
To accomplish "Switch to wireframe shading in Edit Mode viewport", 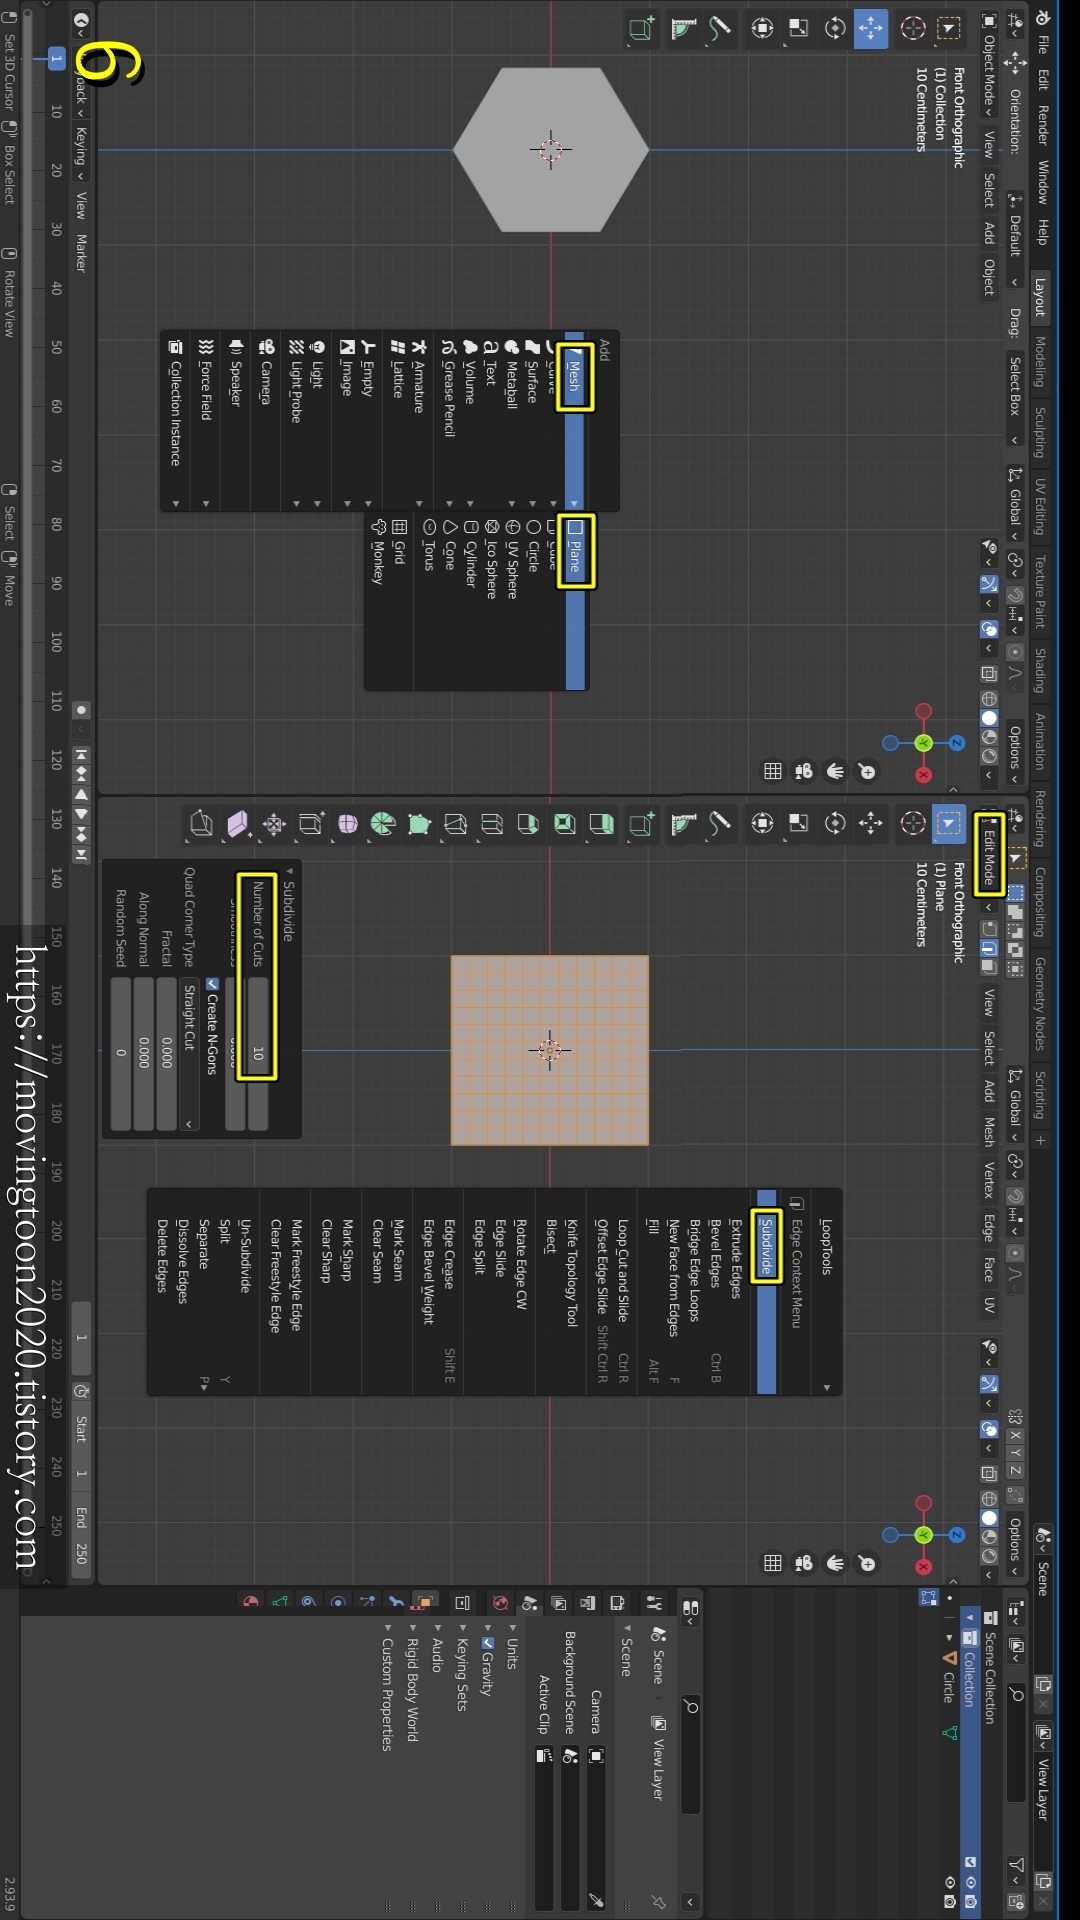I will pyautogui.click(x=989, y=1499).
